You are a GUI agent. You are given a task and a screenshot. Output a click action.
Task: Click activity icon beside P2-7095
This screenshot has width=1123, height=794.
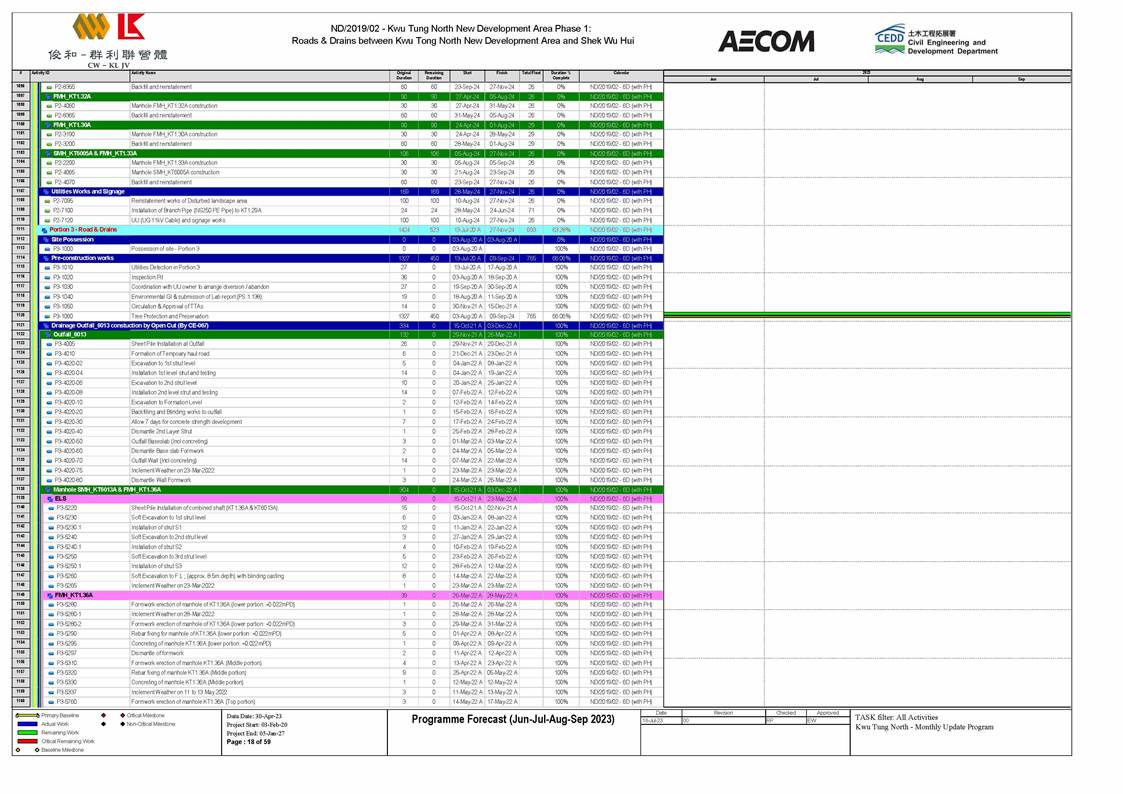(49, 200)
